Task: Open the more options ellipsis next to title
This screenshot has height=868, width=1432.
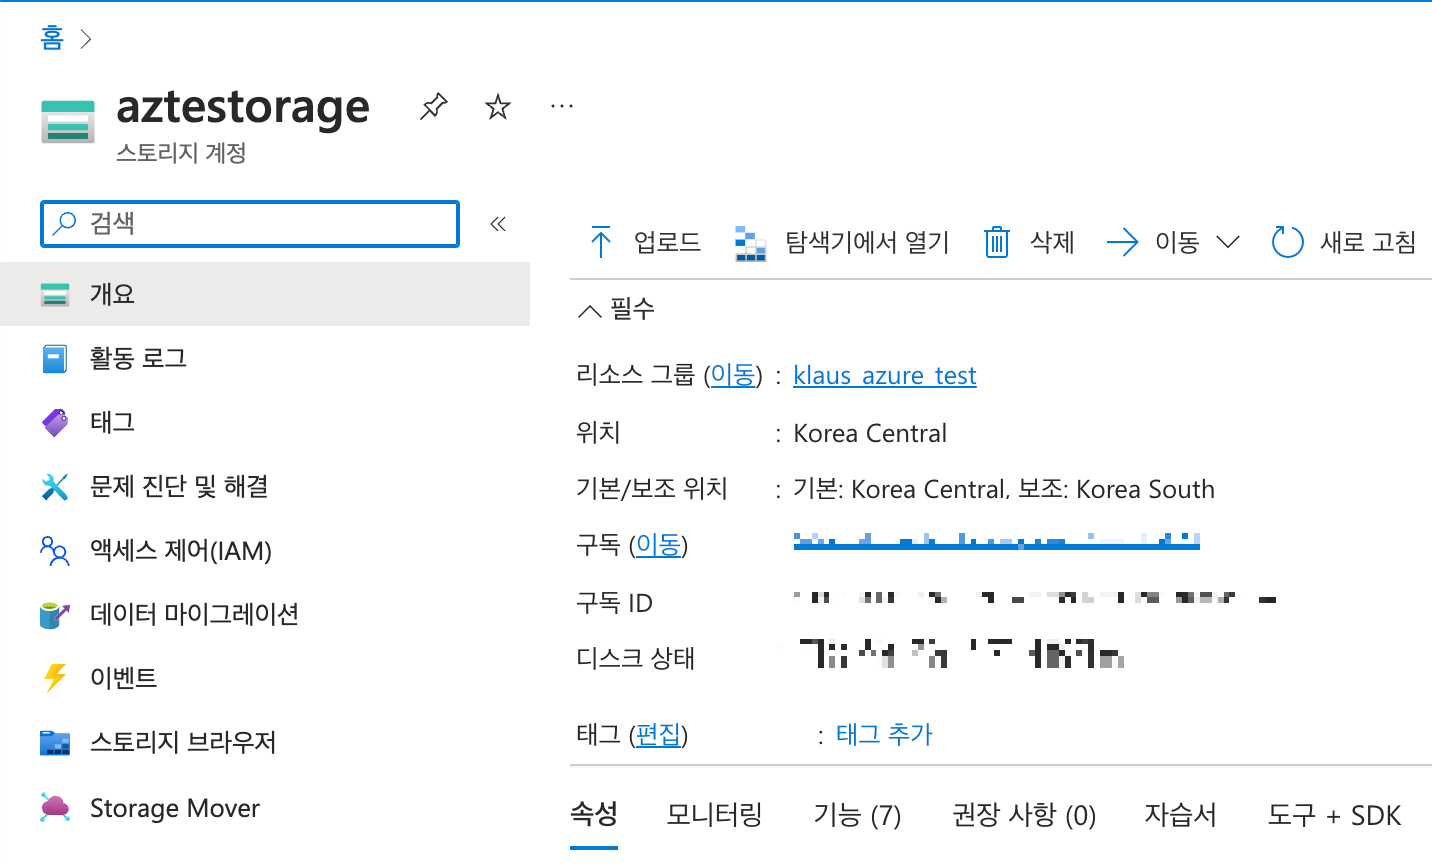Action: click(562, 106)
